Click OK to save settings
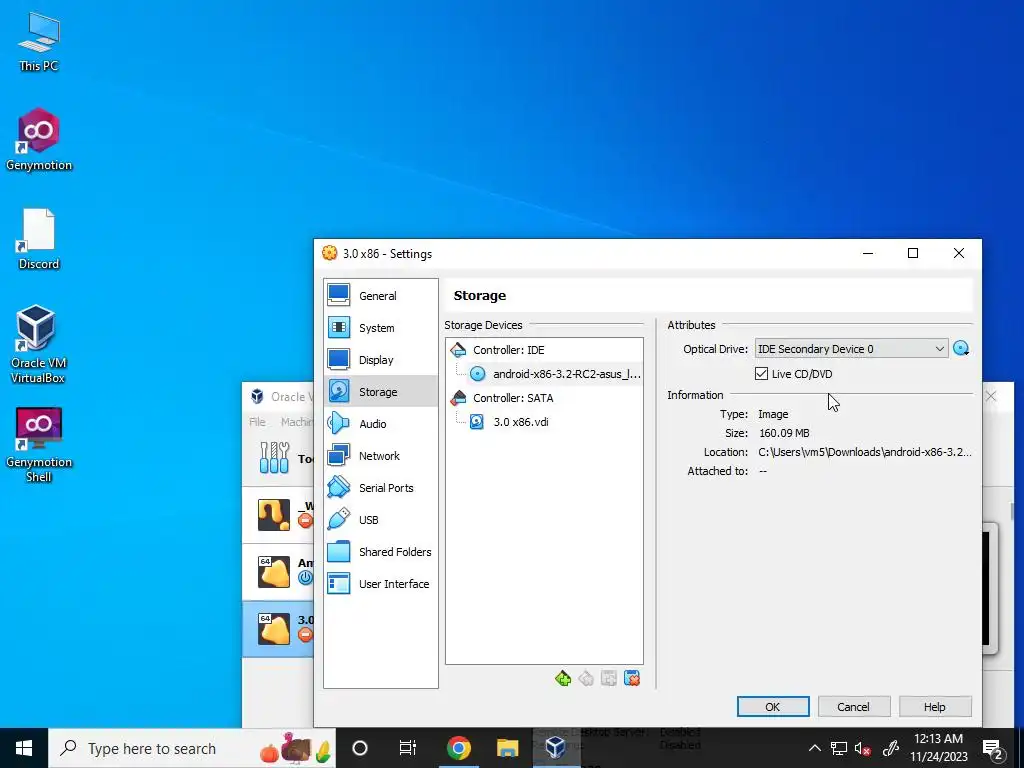Screen dimensions: 1024x768 coord(773,707)
